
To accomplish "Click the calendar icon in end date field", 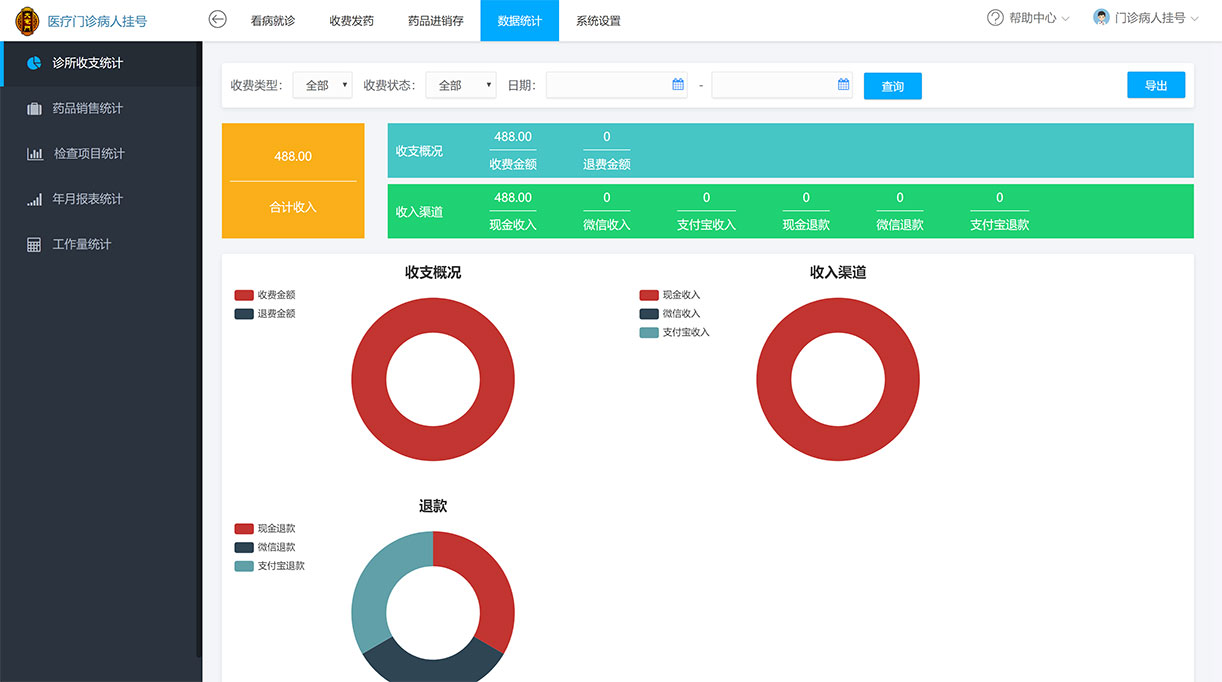I will [843, 85].
